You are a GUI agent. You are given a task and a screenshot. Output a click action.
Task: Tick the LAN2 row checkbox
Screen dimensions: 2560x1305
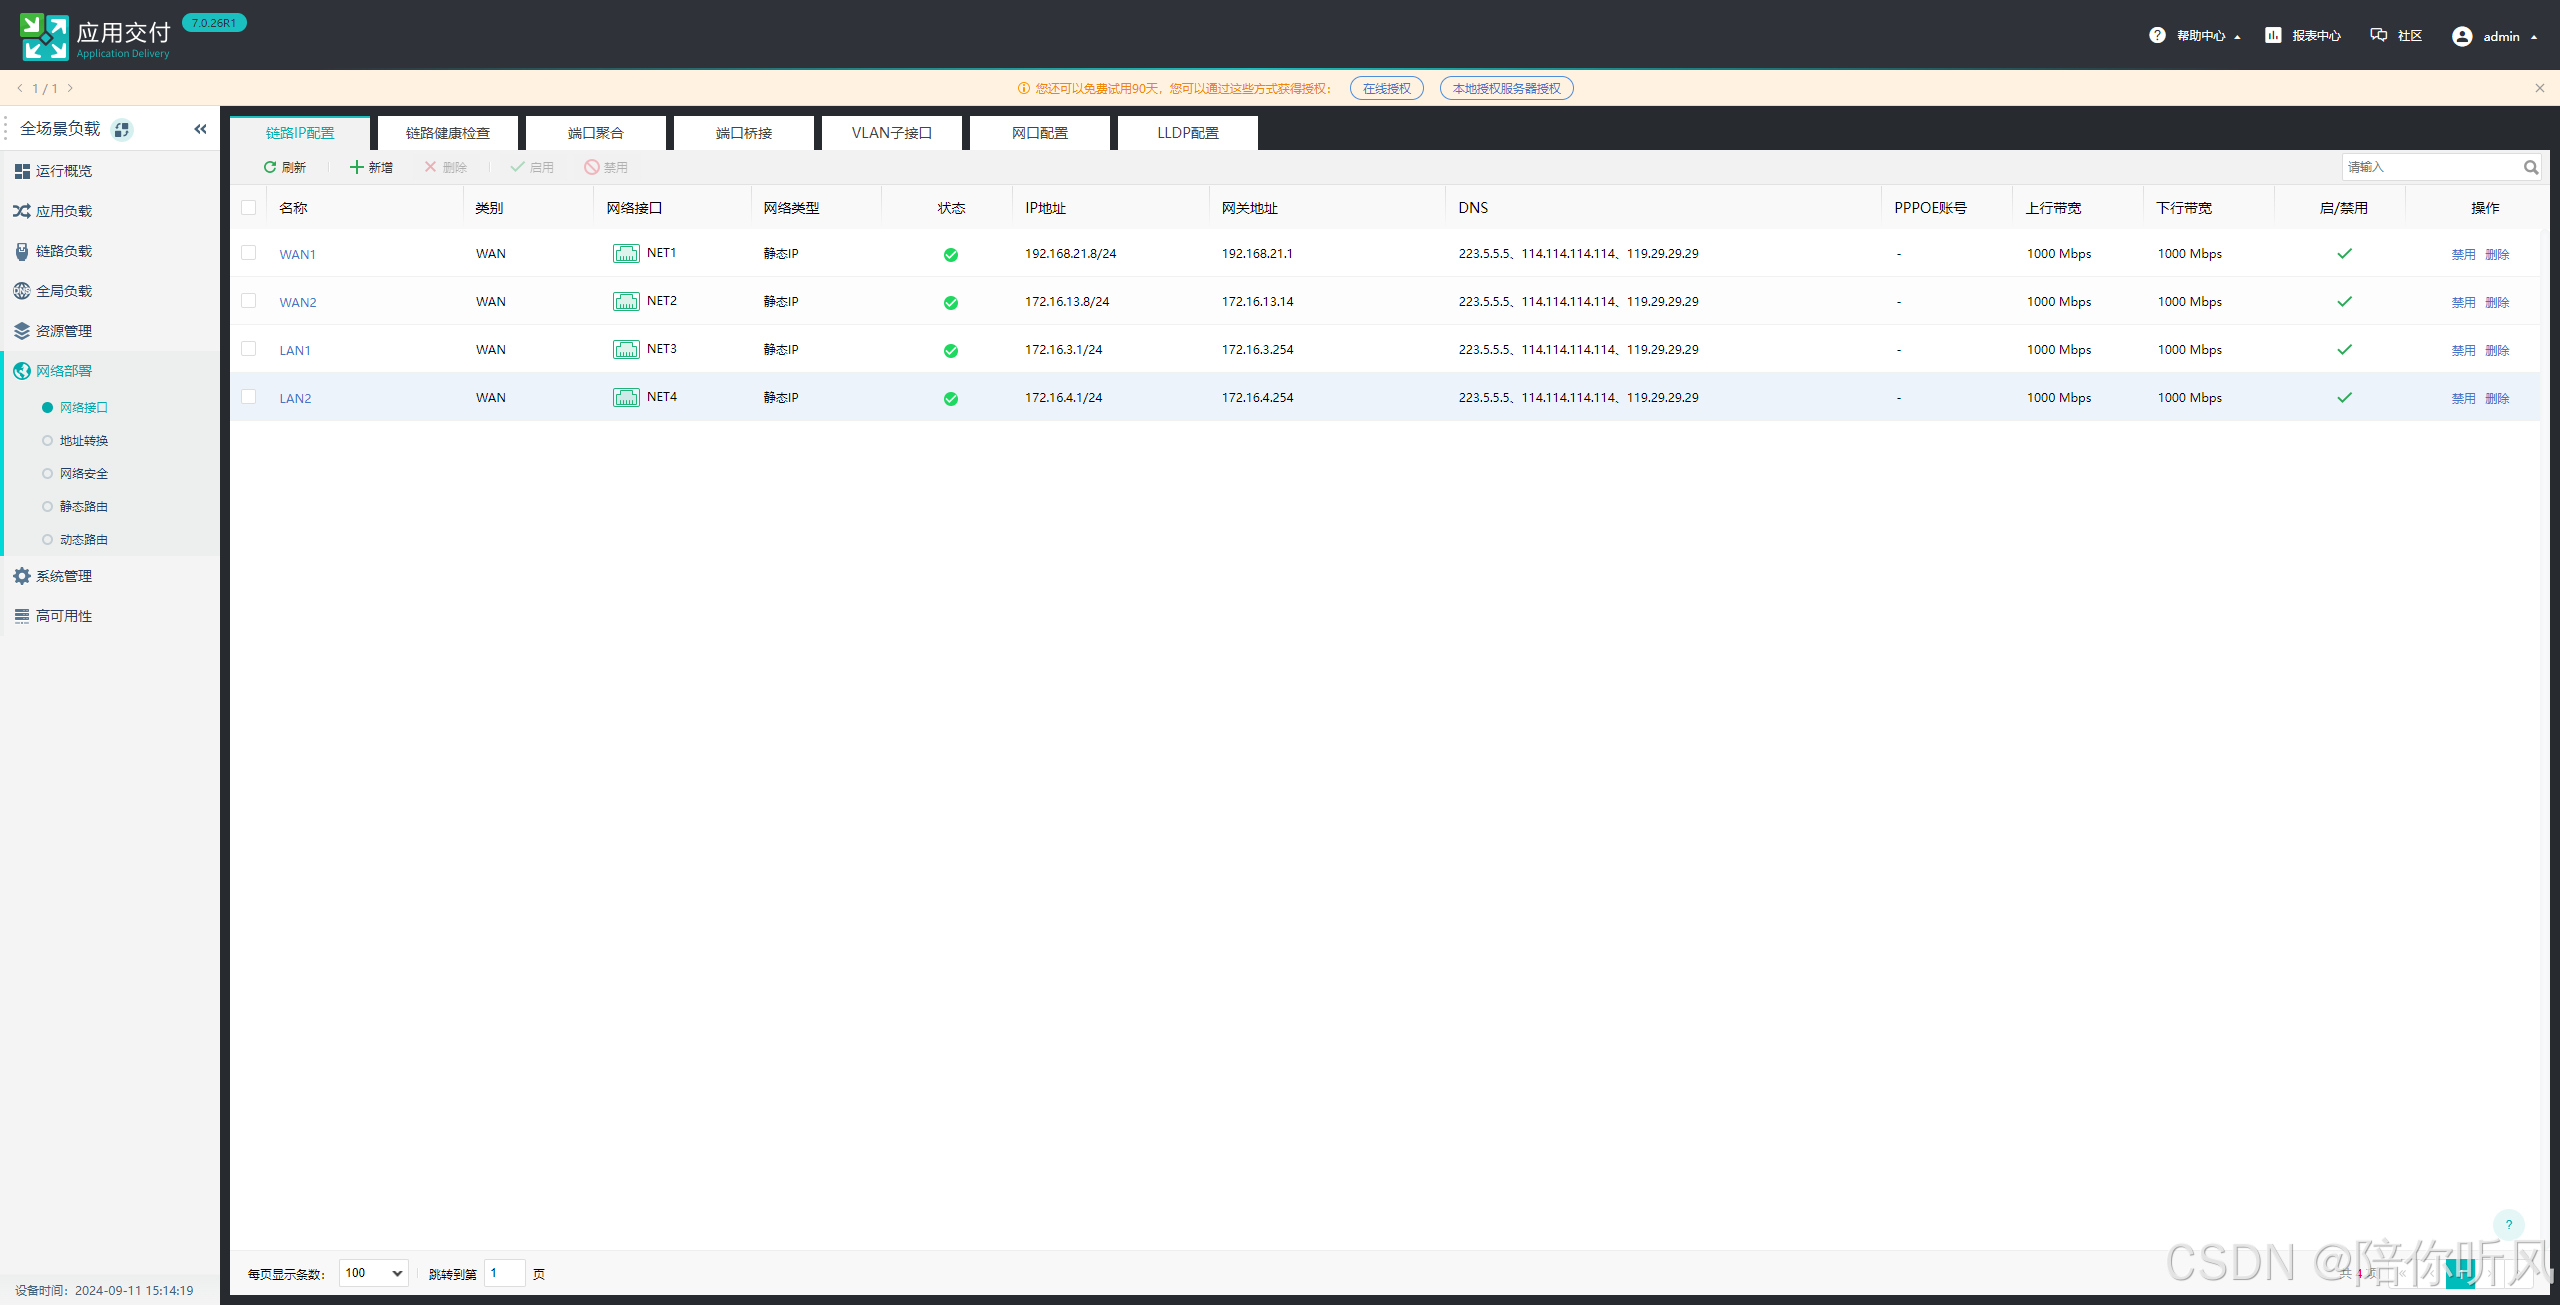tap(249, 397)
